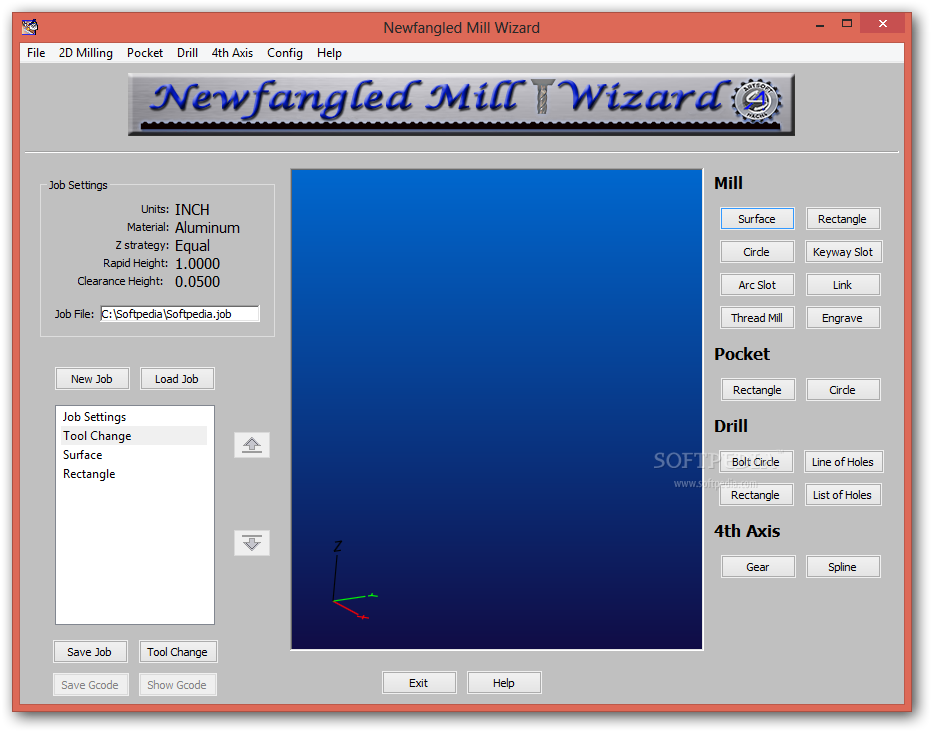Click the Mill Circle button

point(757,252)
